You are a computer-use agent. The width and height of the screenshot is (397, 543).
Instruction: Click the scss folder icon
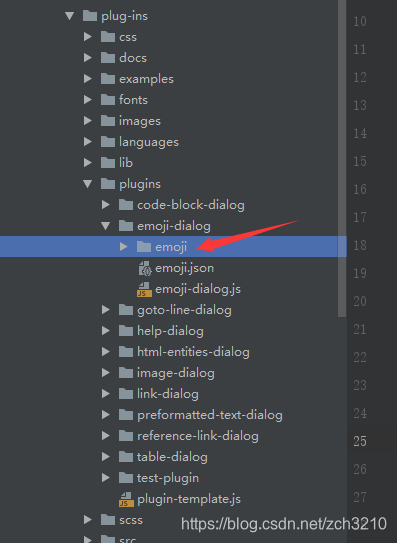pyautogui.click(x=108, y=519)
